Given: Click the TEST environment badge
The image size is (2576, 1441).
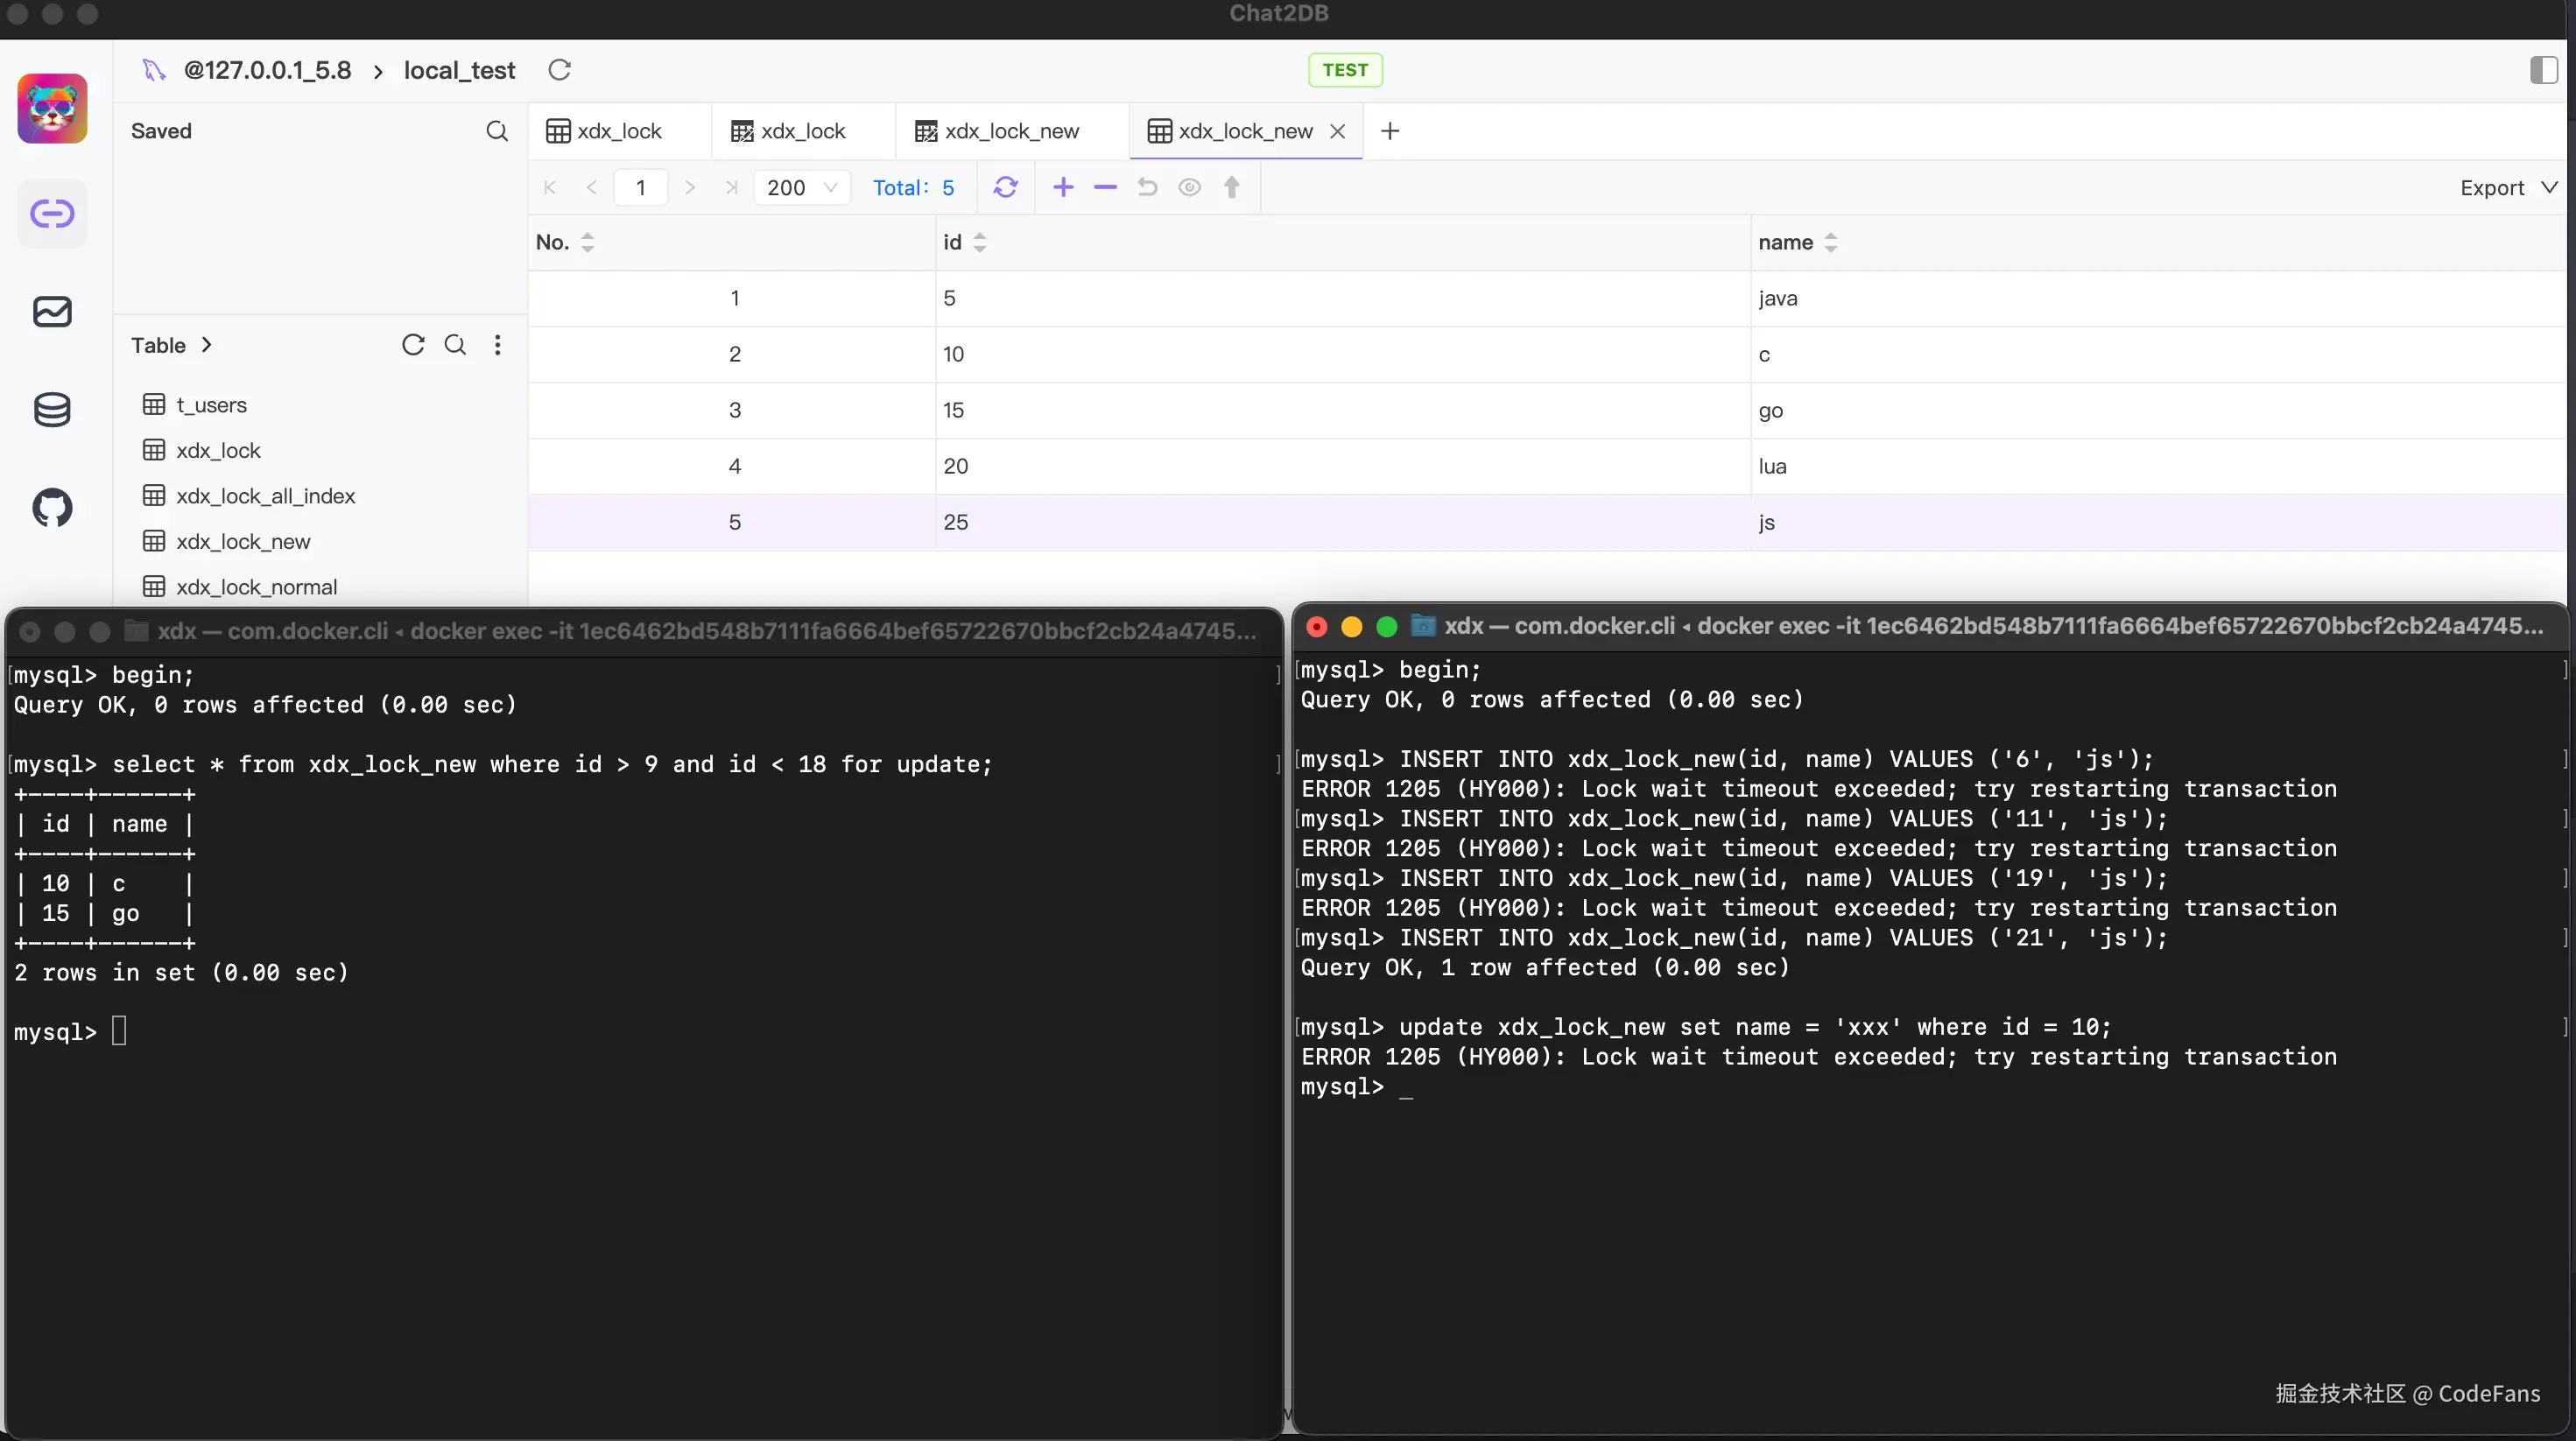Looking at the screenshot, I should coord(1345,70).
